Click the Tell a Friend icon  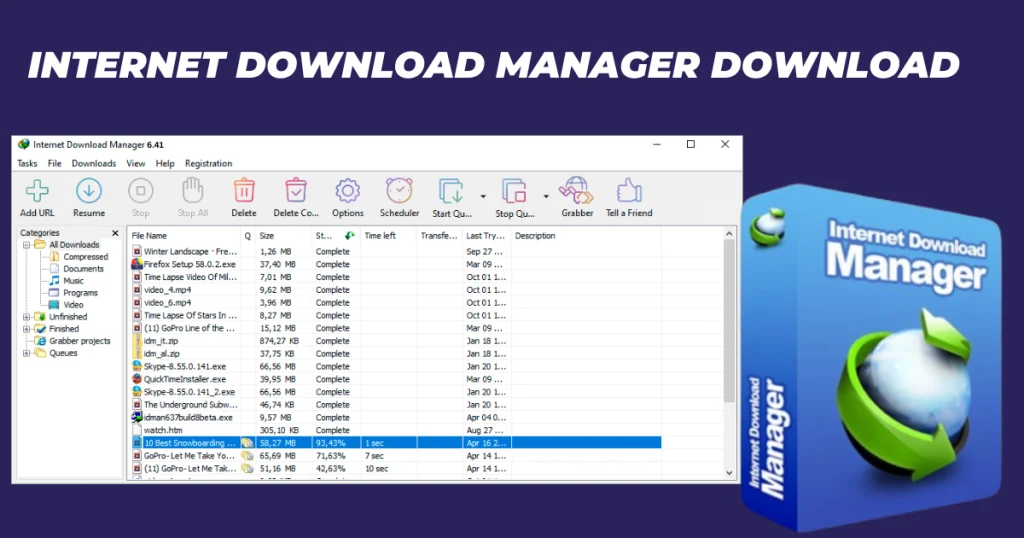(629, 191)
